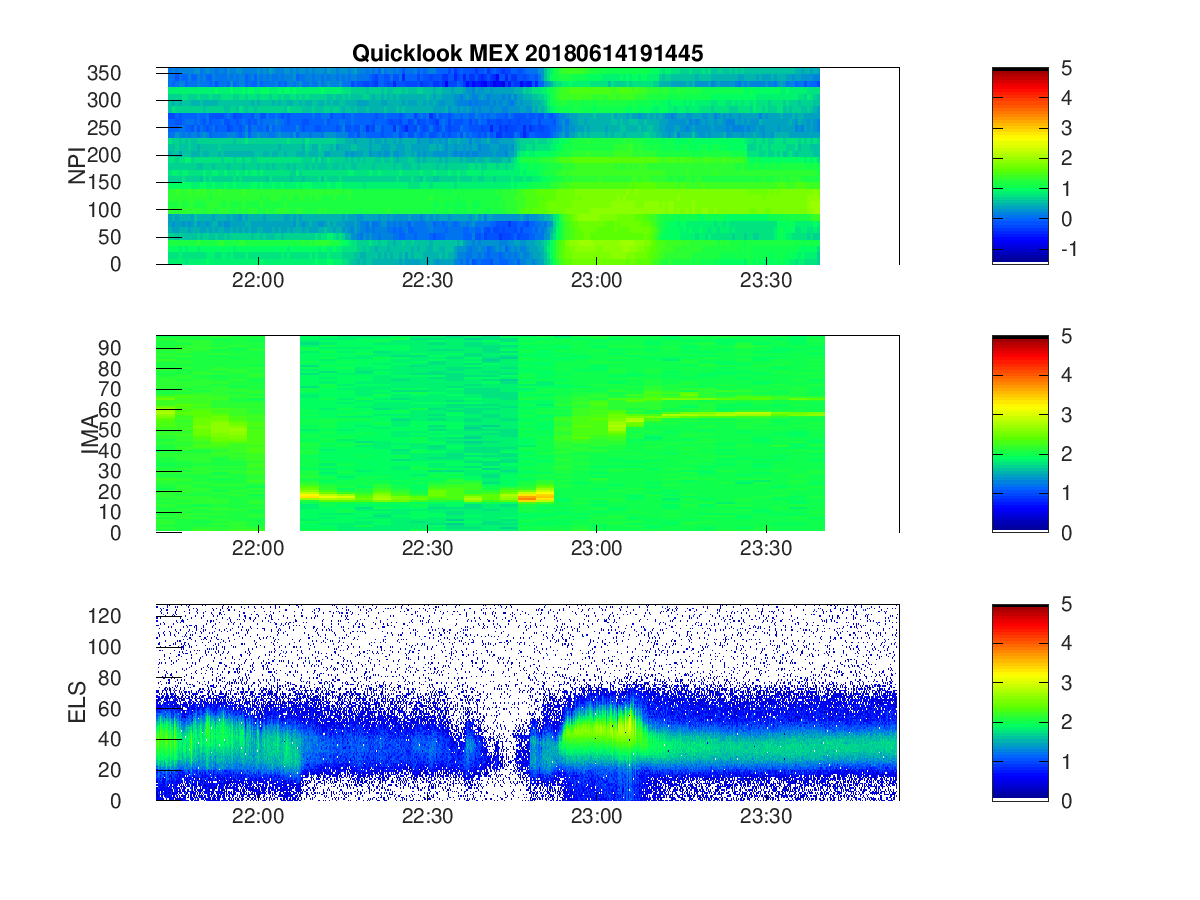Click the IMA spectrogram plot area
1200x900 pixels.
coord(528,434)
